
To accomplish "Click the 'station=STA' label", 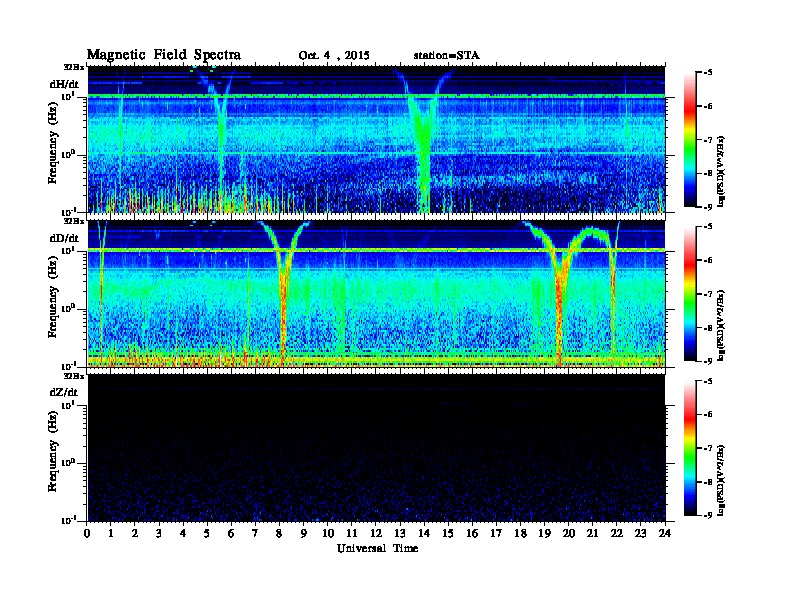I will [x=446, y=56].
